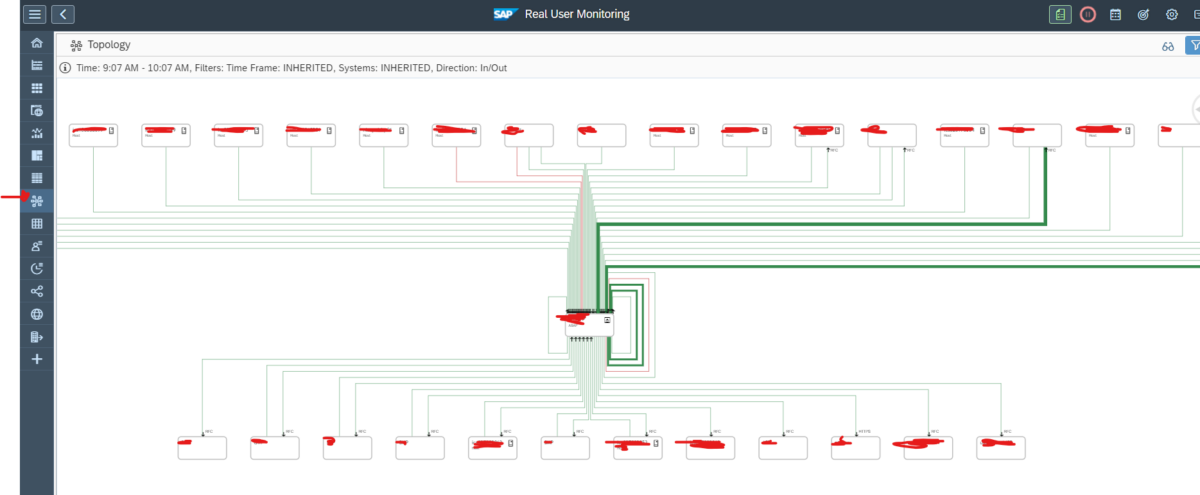Open the globe icon view in the sidebar
1200x495 pixels.
click(37, 314)
